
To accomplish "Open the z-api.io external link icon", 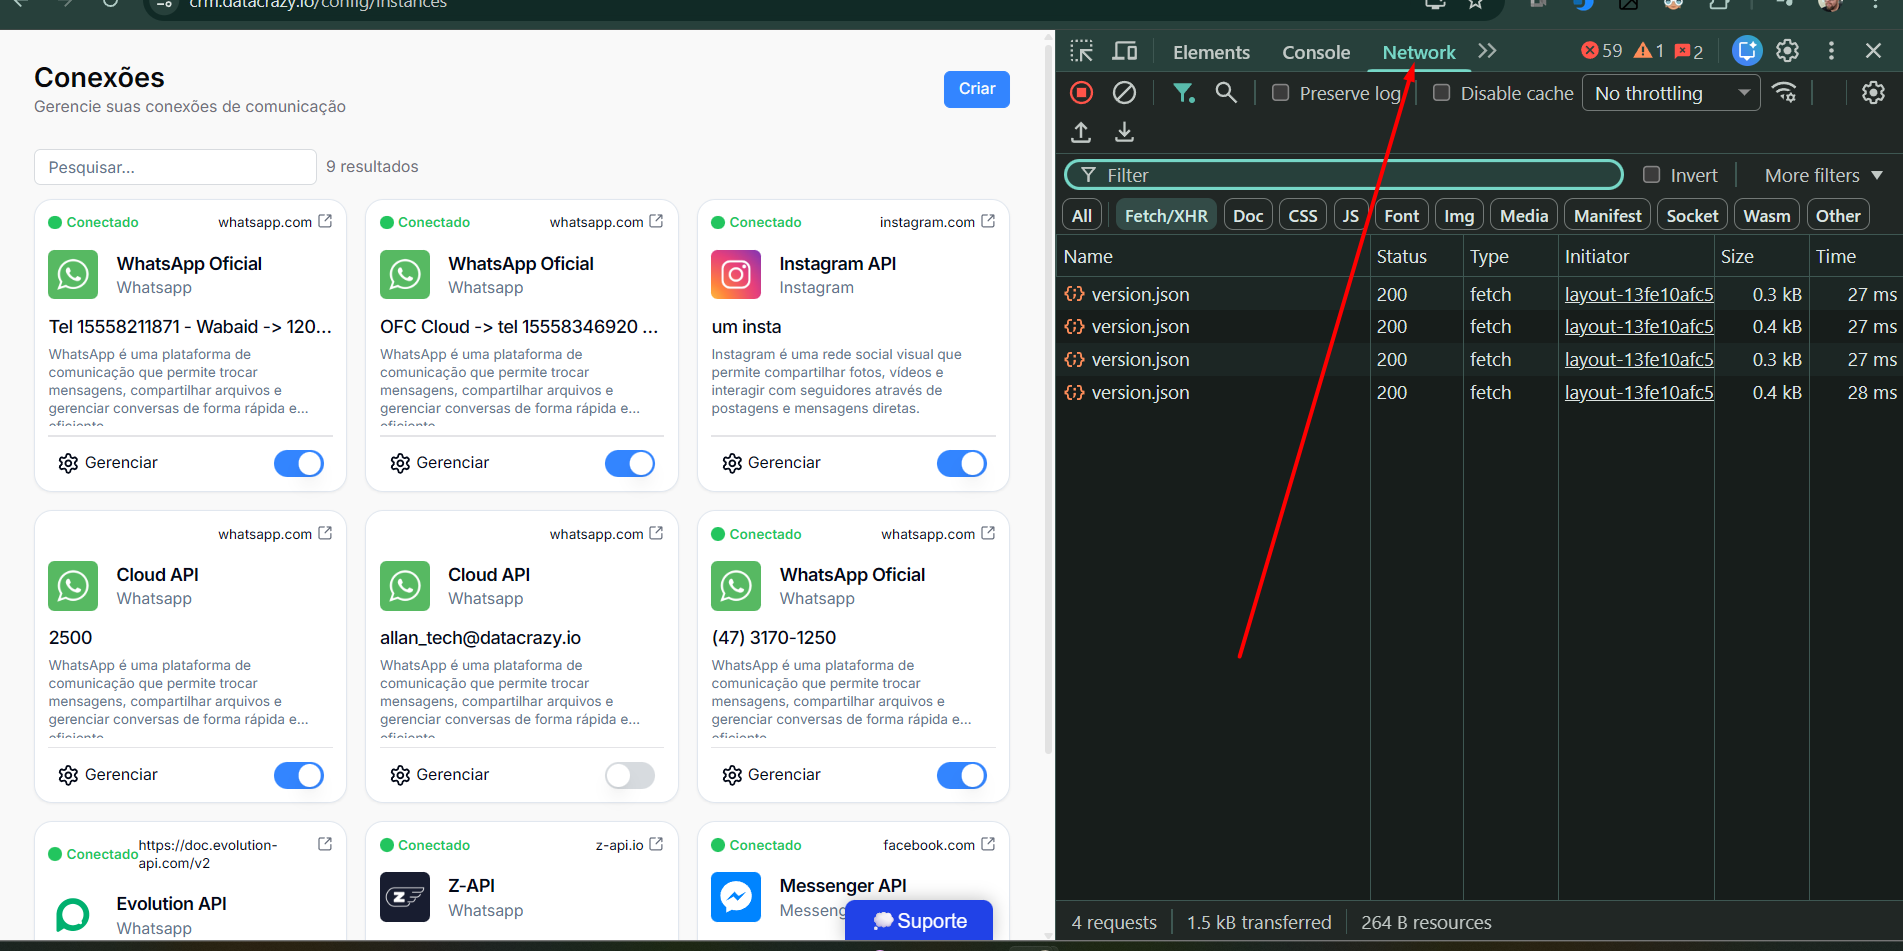I will coord(656,844).
